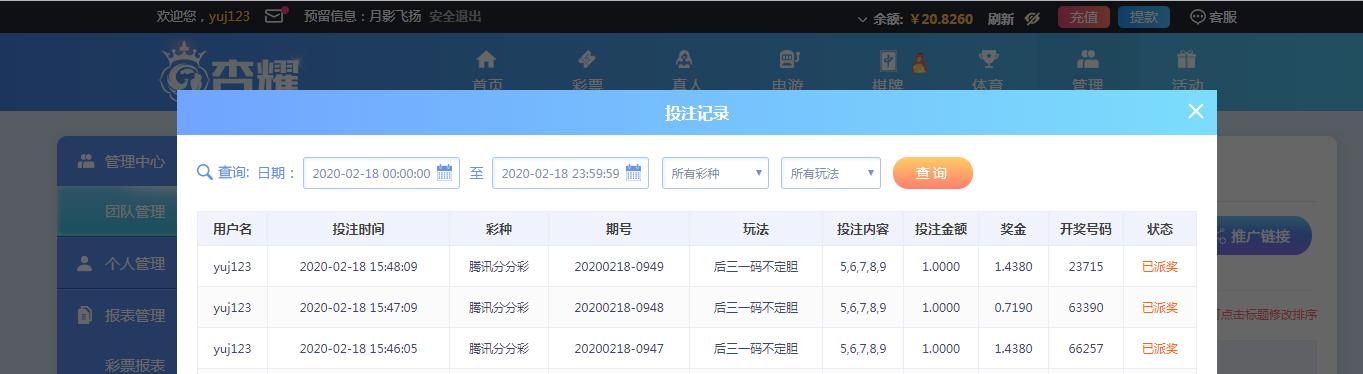Click the end date input field
Image resolution: width=1363 pixels, height=374 pixels.
(x=570, y=173)
